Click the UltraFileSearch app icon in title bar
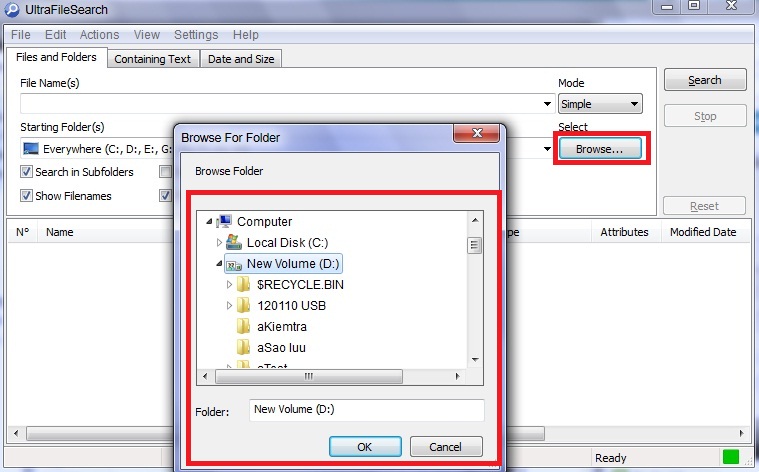The image size is (759, 472). (12, 10)
